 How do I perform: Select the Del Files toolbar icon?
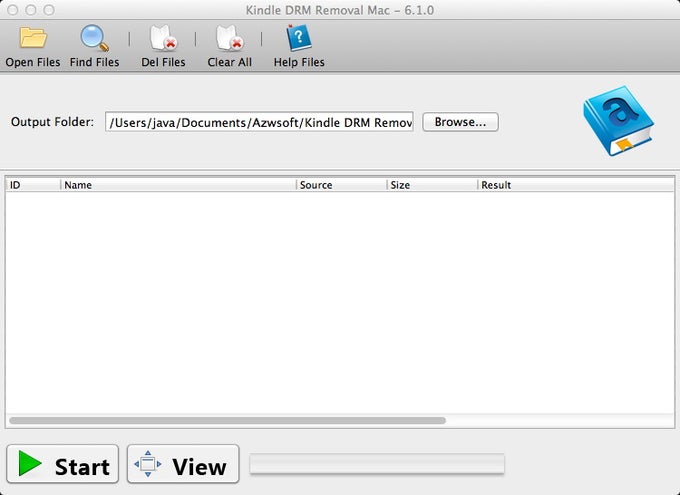[163, 38]
